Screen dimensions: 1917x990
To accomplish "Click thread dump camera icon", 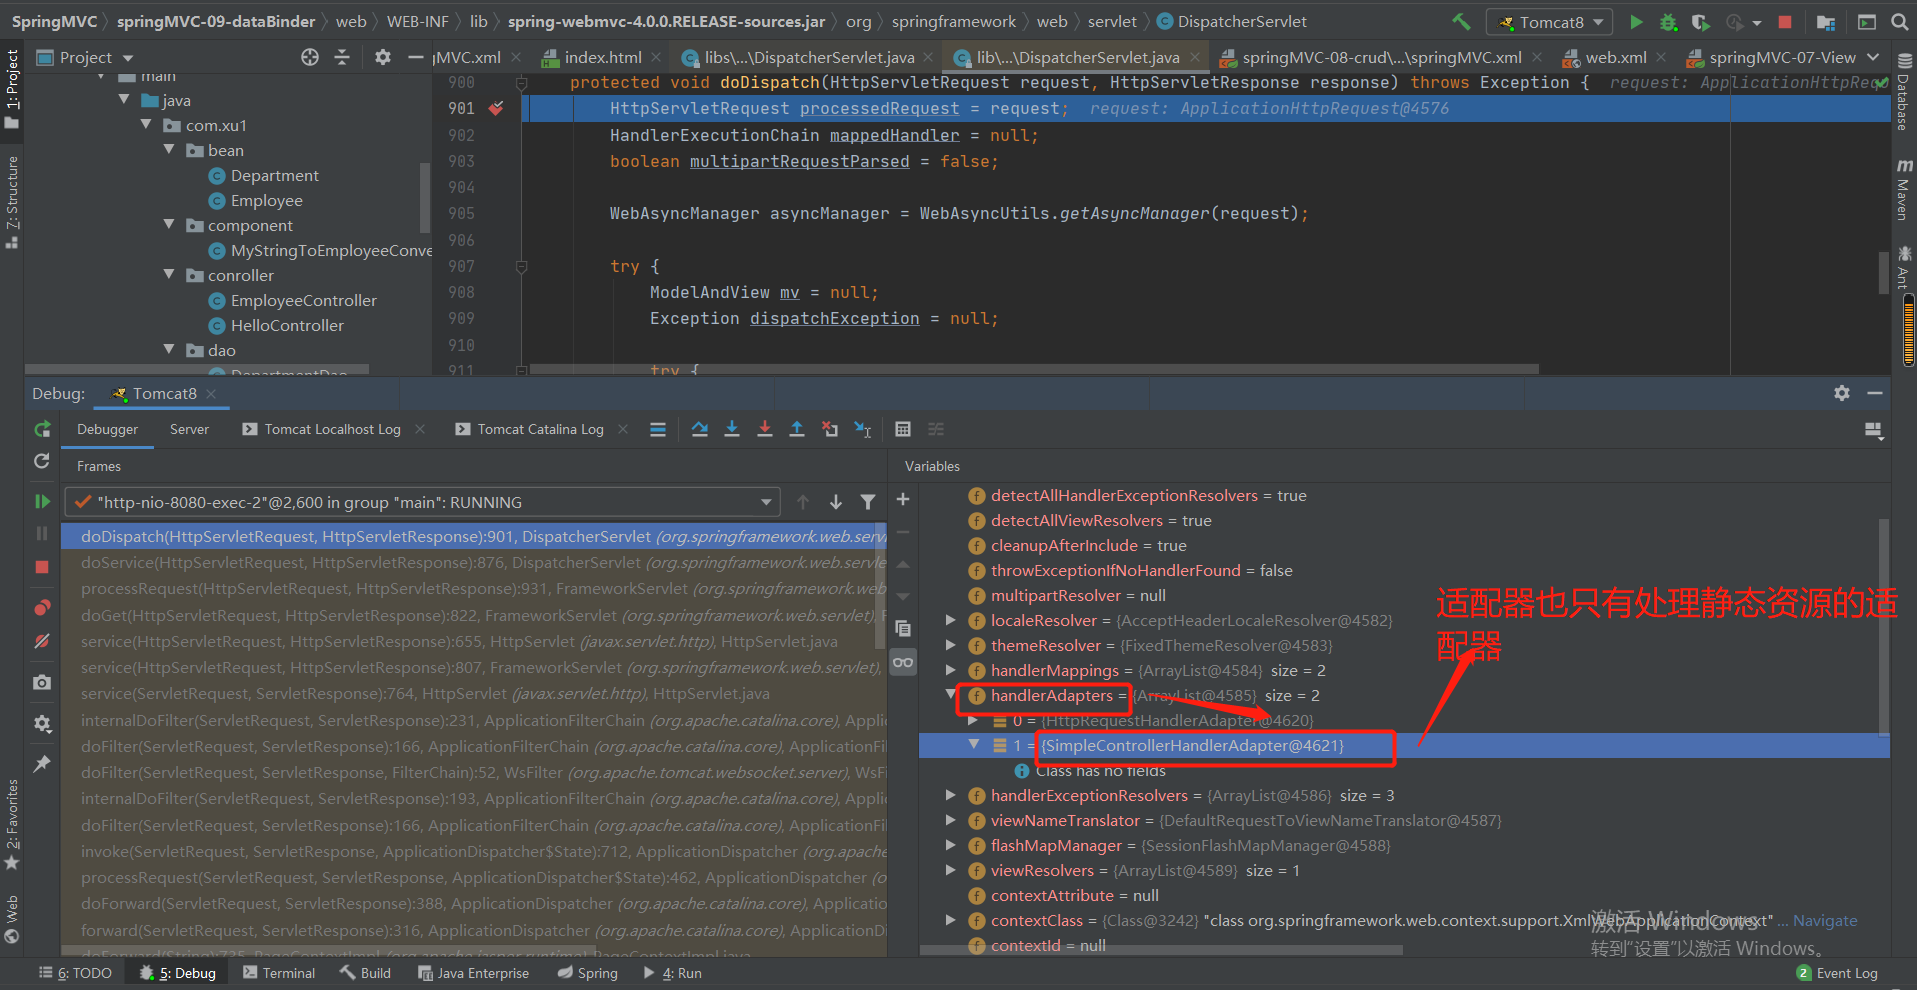I will point(42,682).
